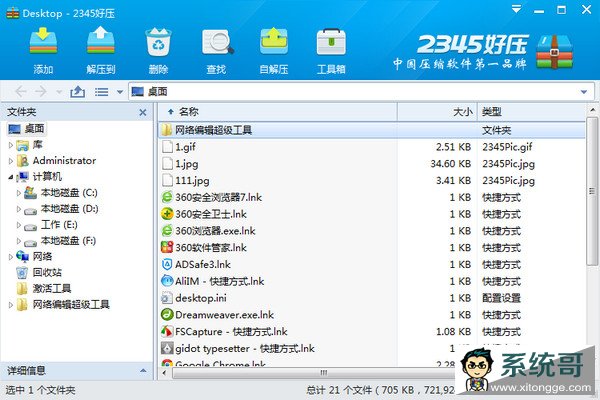The height and width of the screenshot is (400, 600).
Task: Click the horizontal scrollbar left arrow
Action: [x=165, y=372]
